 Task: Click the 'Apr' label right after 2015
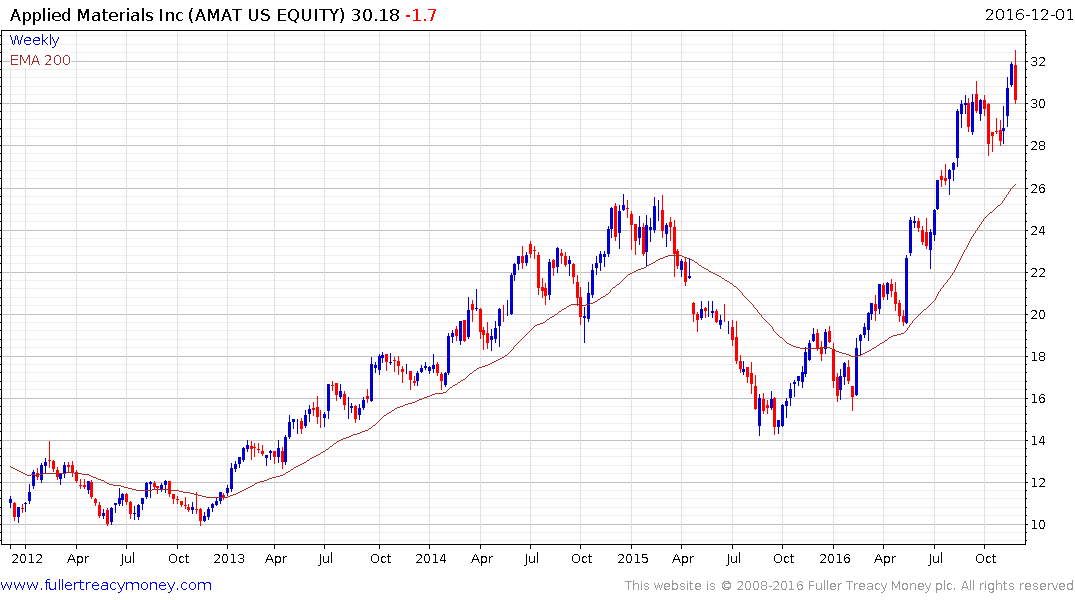click(683, 558)
